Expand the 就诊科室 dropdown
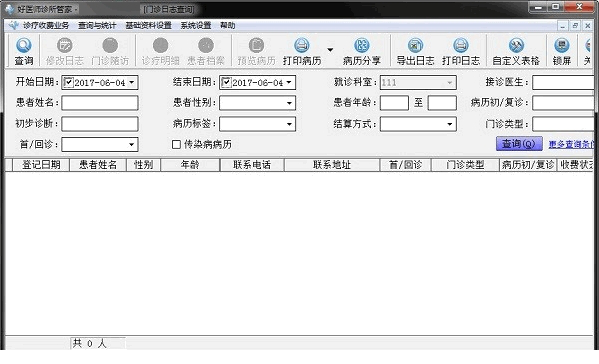This screenshot has height=364, width=599. pyautogui.click(x=450, y=83)
